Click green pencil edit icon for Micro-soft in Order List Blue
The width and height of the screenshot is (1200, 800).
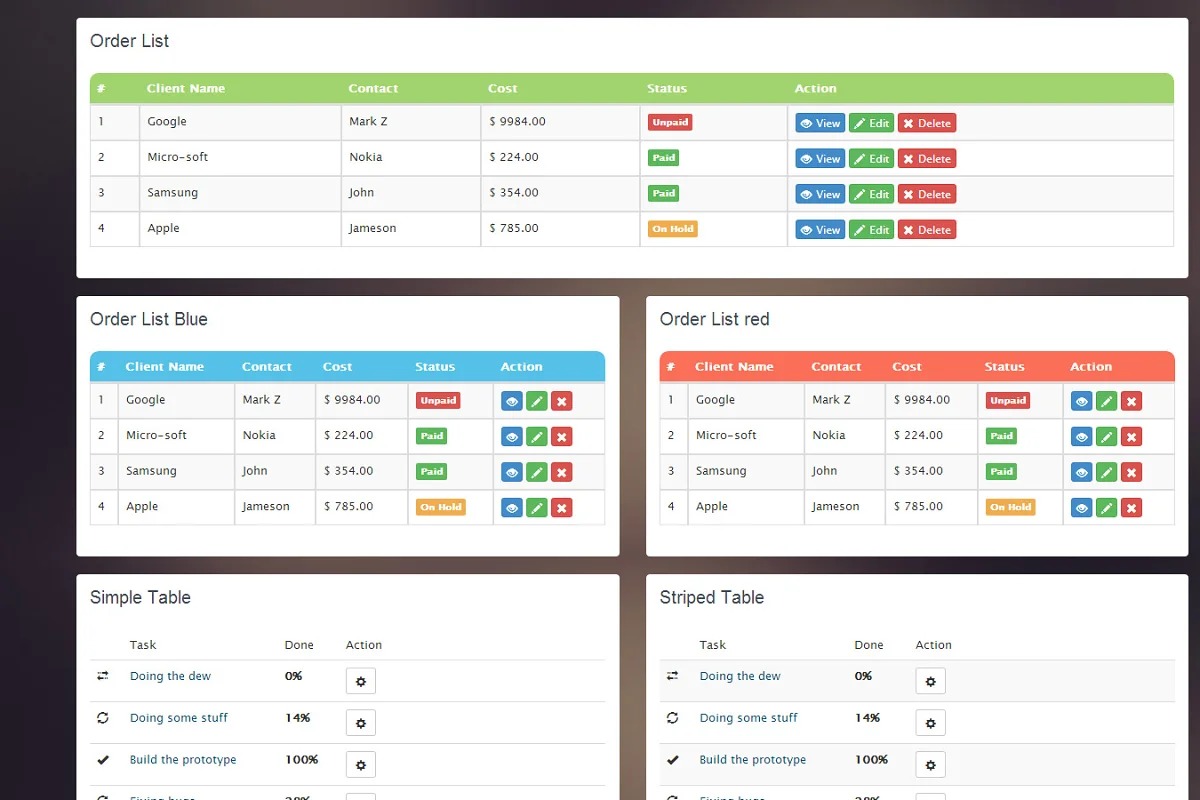click(537, 437)
